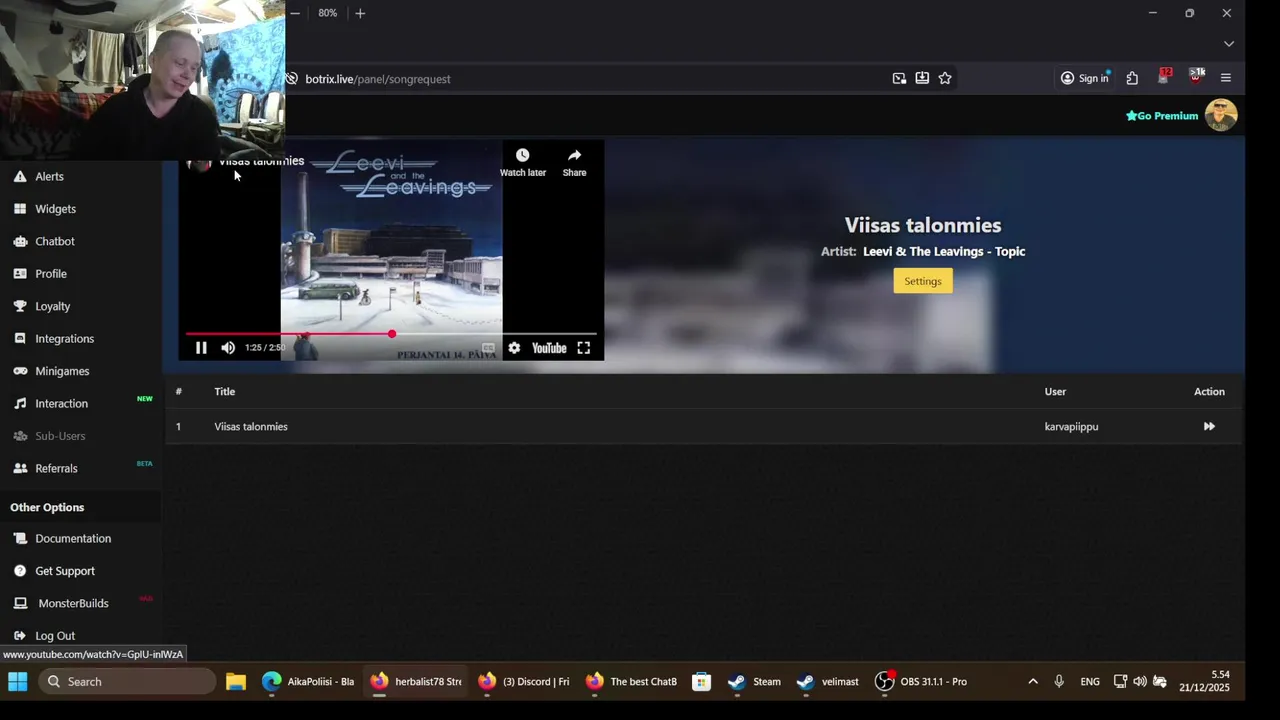Open the Alerts sidebar section
1280x720 pixels.
click(x=49, y=176)
